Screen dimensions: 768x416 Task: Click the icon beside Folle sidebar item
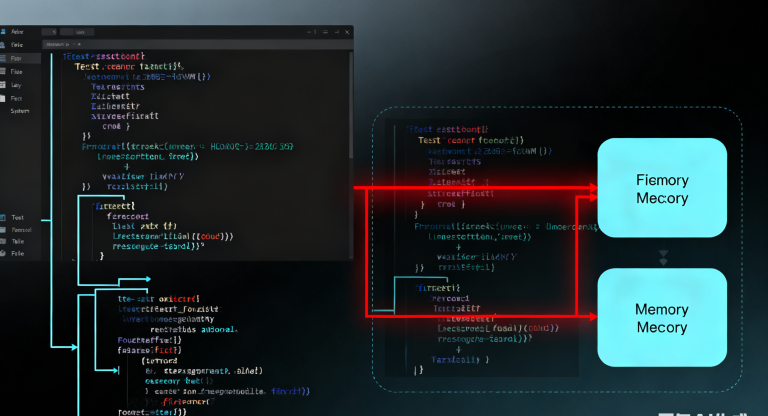tap(5, 255)
